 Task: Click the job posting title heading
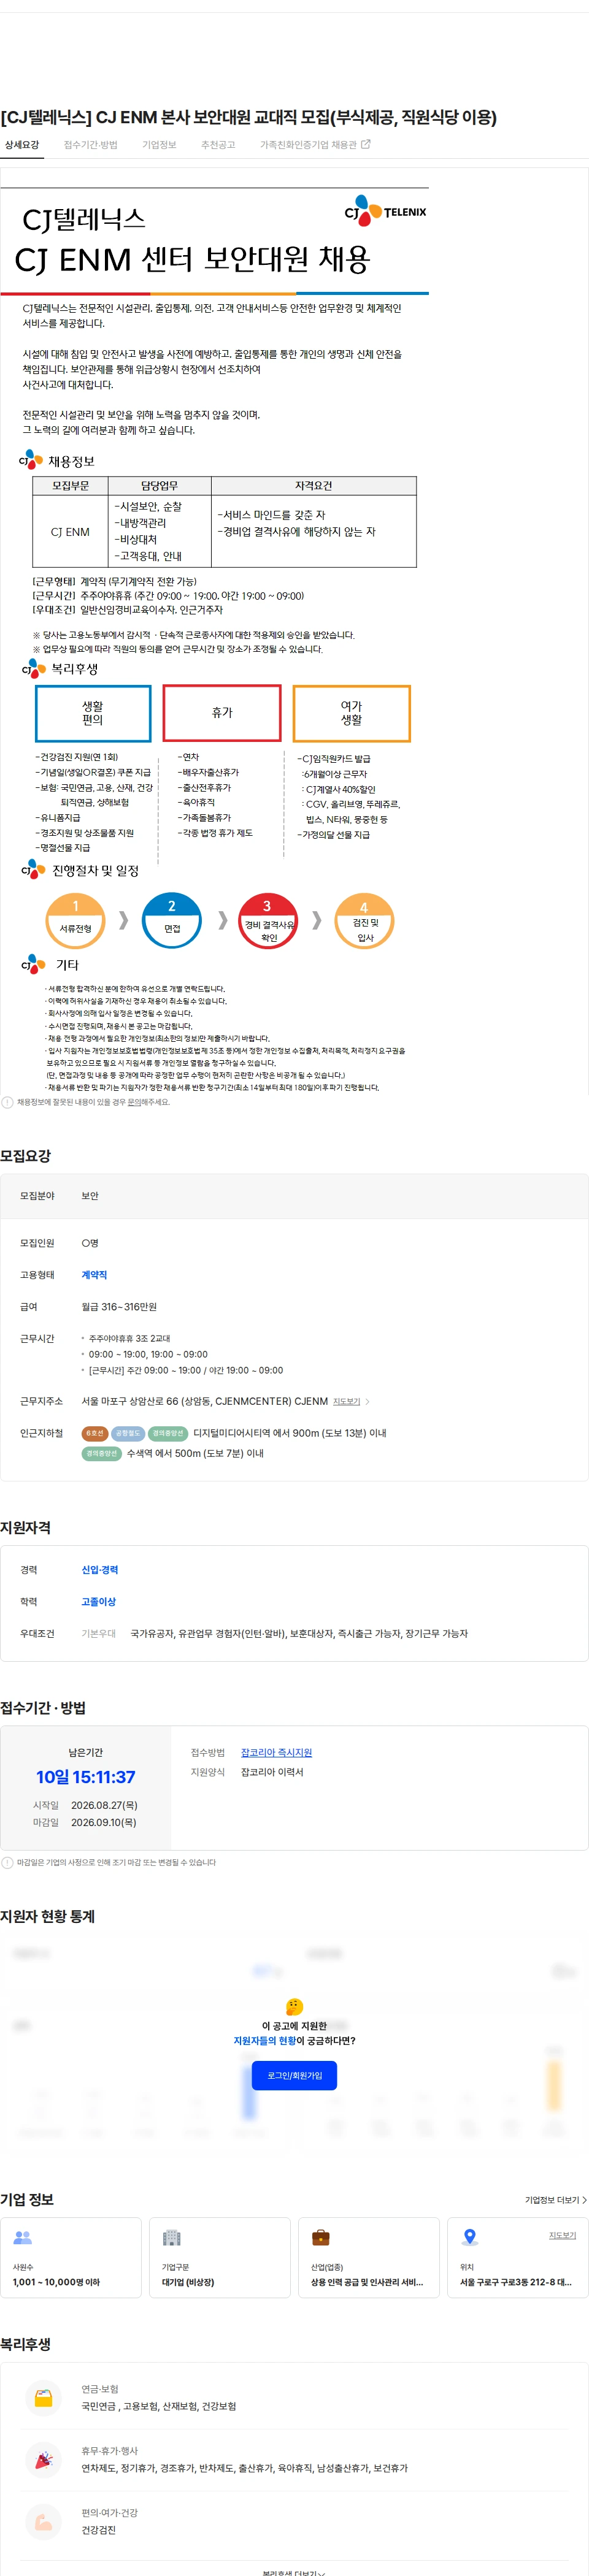[x=249, y=117]
